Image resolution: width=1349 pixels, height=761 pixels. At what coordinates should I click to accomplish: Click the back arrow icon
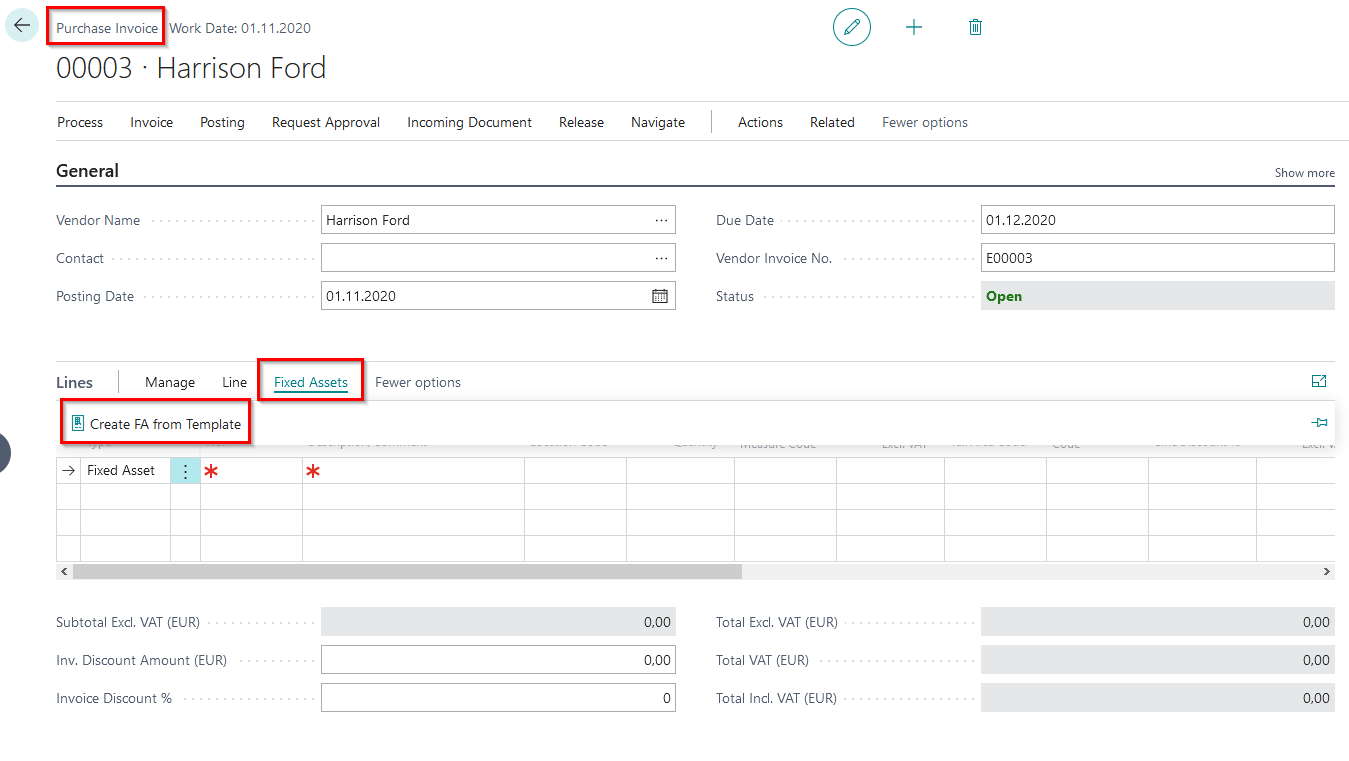22,26
